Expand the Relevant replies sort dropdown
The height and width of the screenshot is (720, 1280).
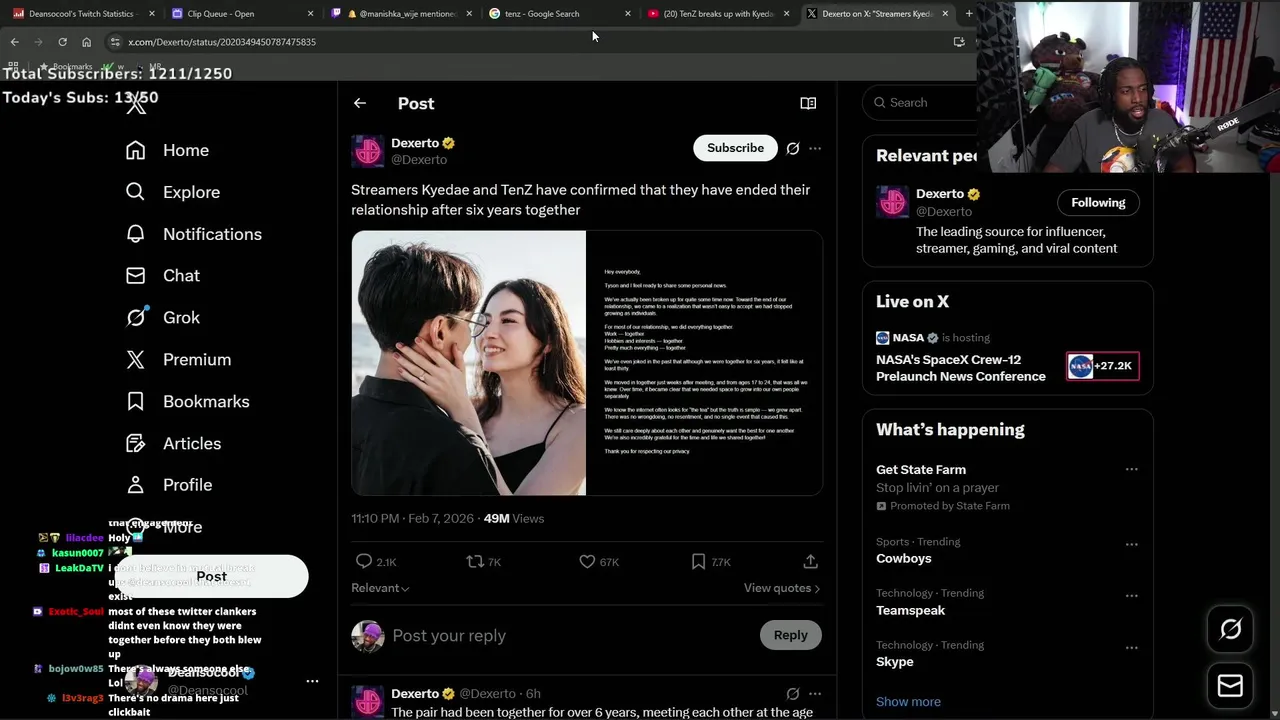(x=380, y=588)
